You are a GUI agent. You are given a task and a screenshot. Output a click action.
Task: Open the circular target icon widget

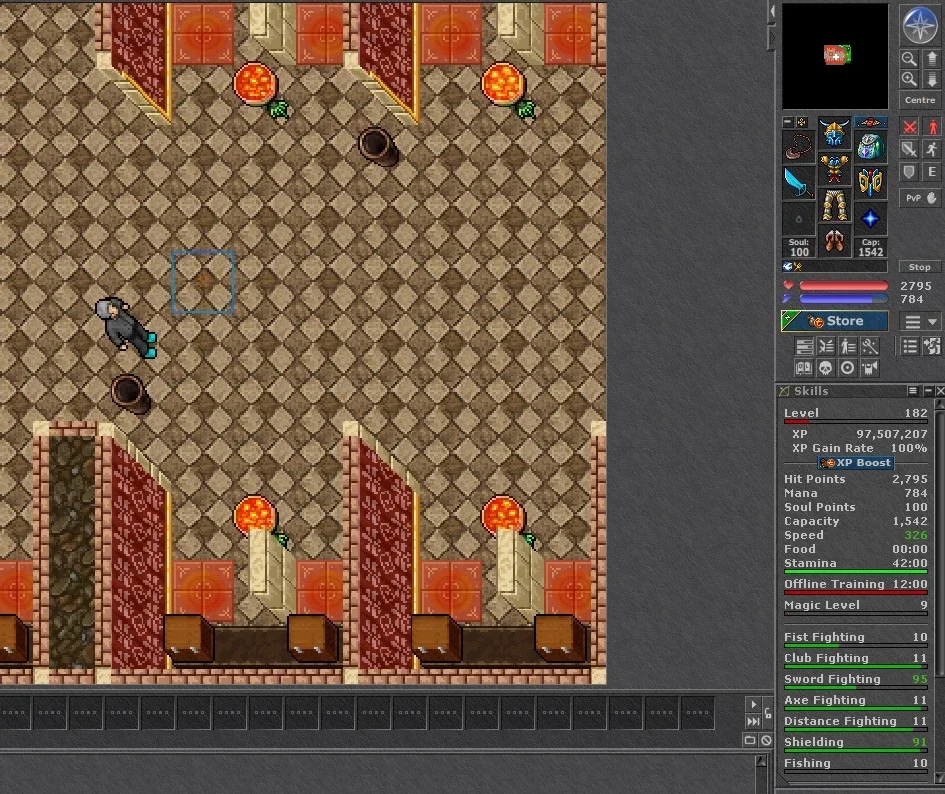[x=847, y=368]
